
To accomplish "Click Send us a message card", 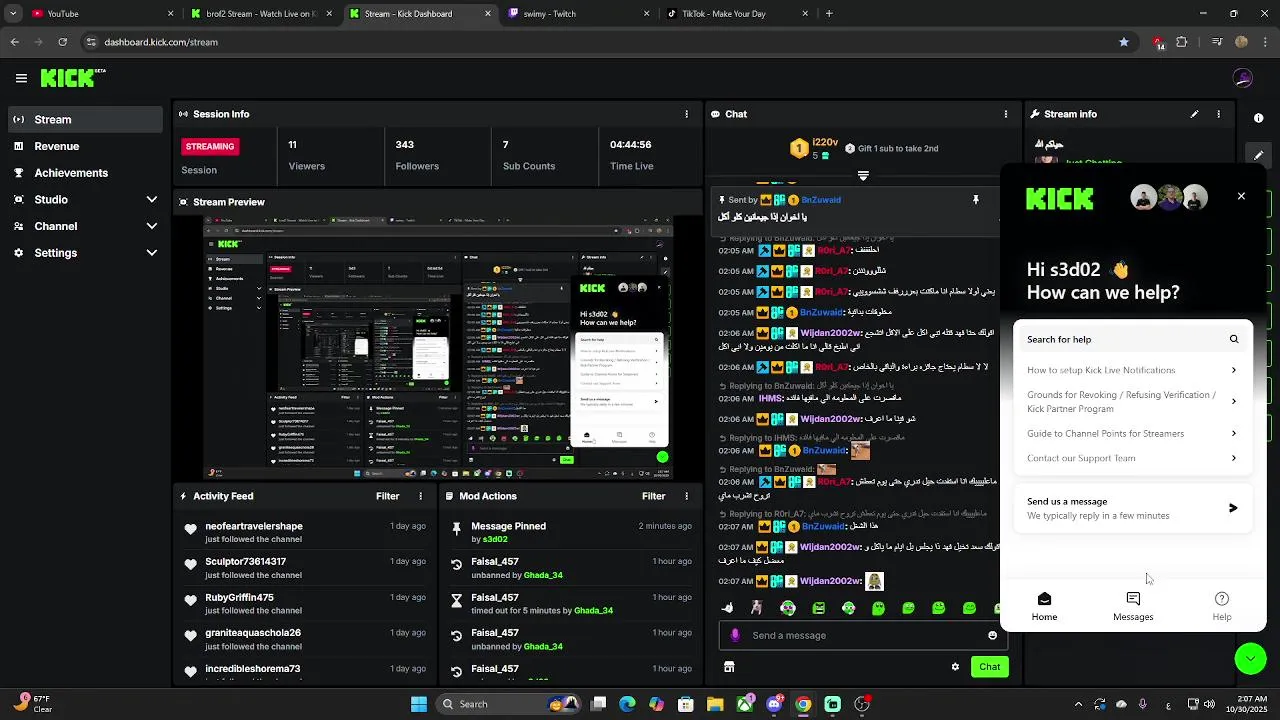I will pos(1132,508).
